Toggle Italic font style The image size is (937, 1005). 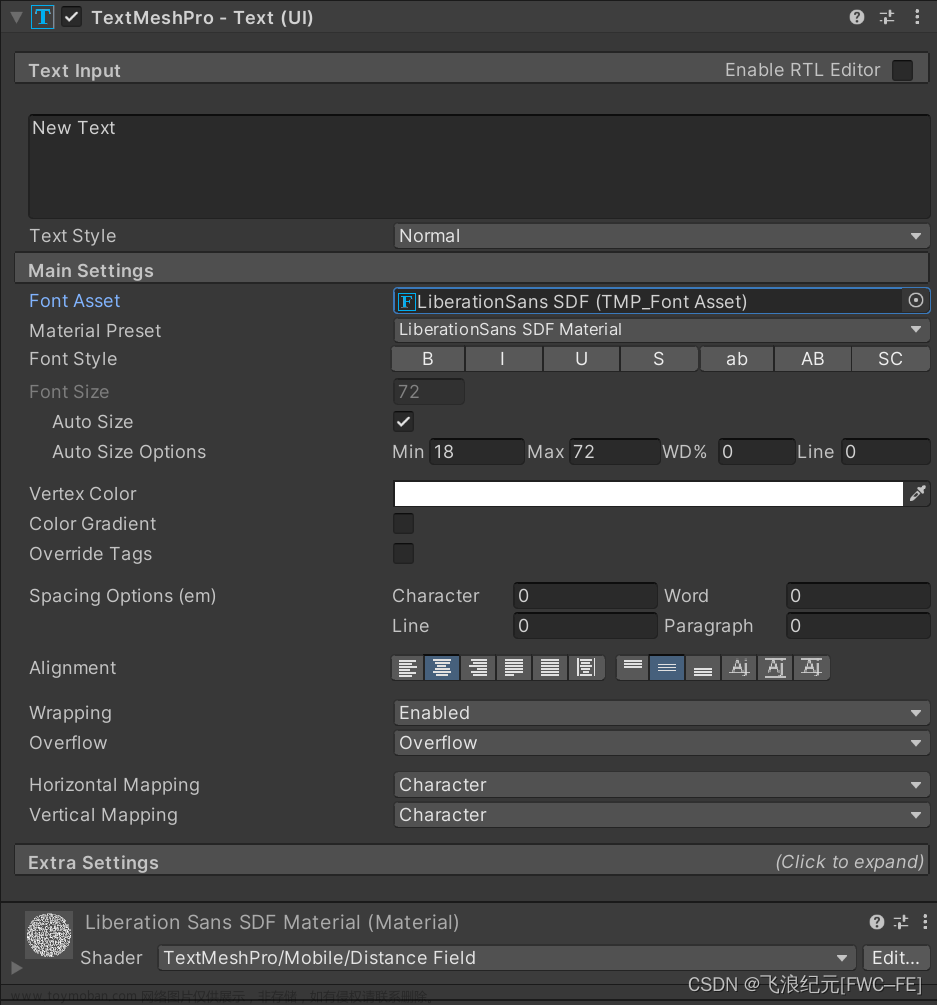pyautogui.click(x=504, y=359)
